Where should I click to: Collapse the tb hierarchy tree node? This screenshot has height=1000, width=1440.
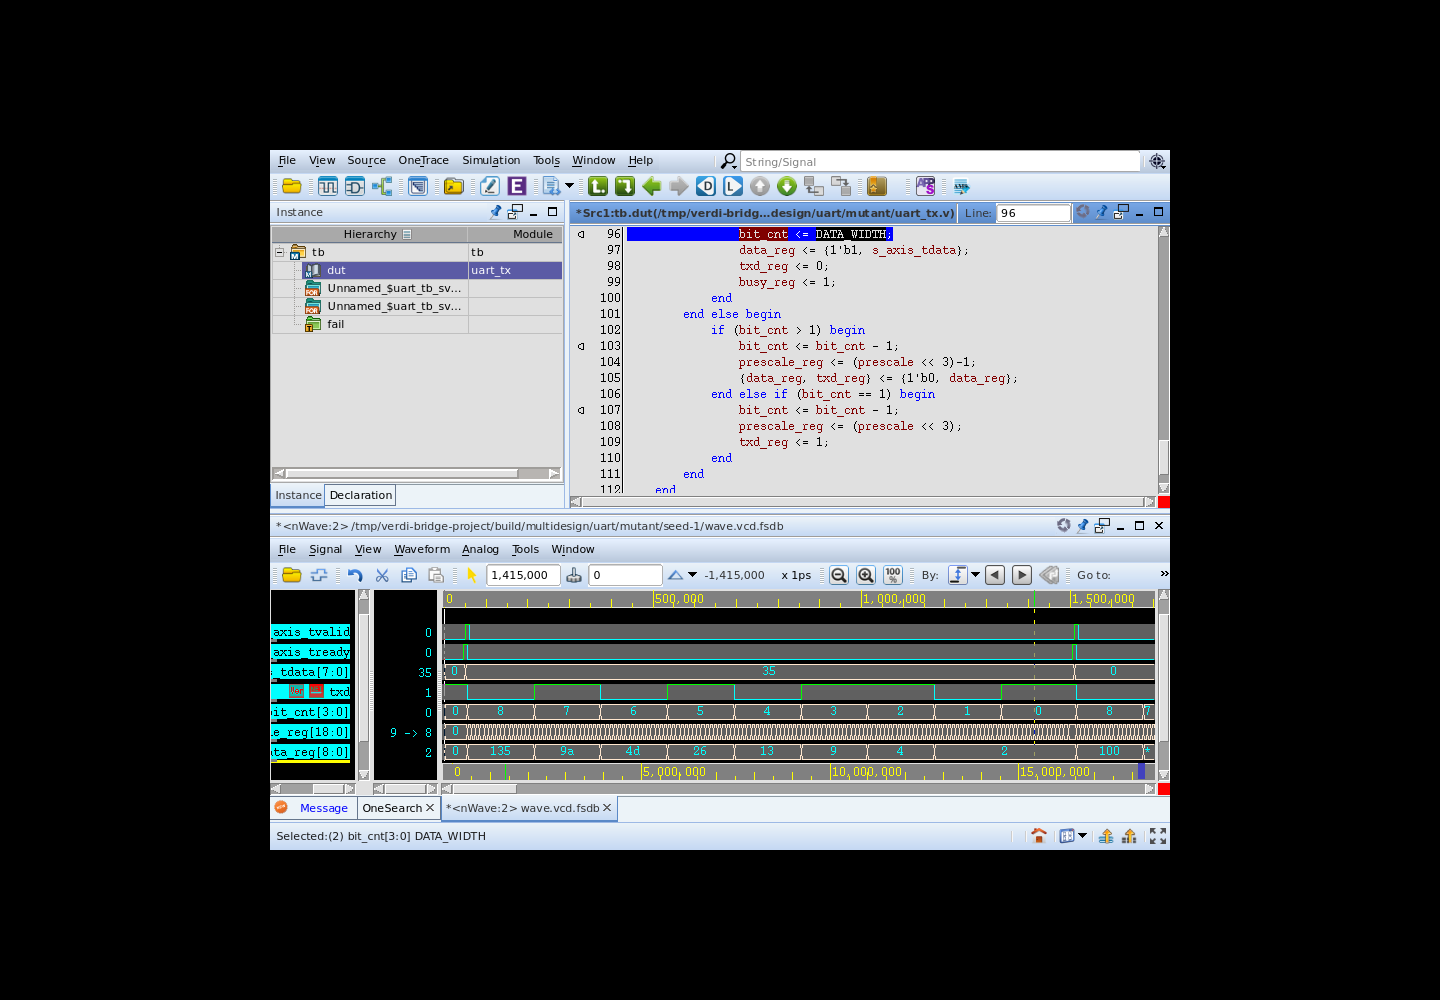pos(280,252)
